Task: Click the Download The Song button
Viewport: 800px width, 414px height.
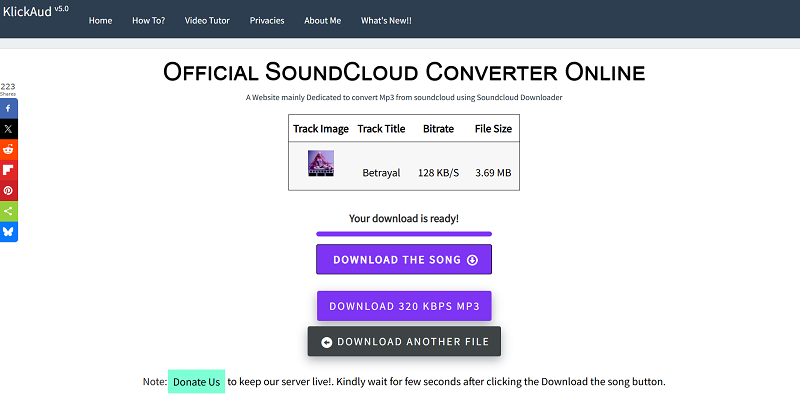Action: [x=404, y=259]
